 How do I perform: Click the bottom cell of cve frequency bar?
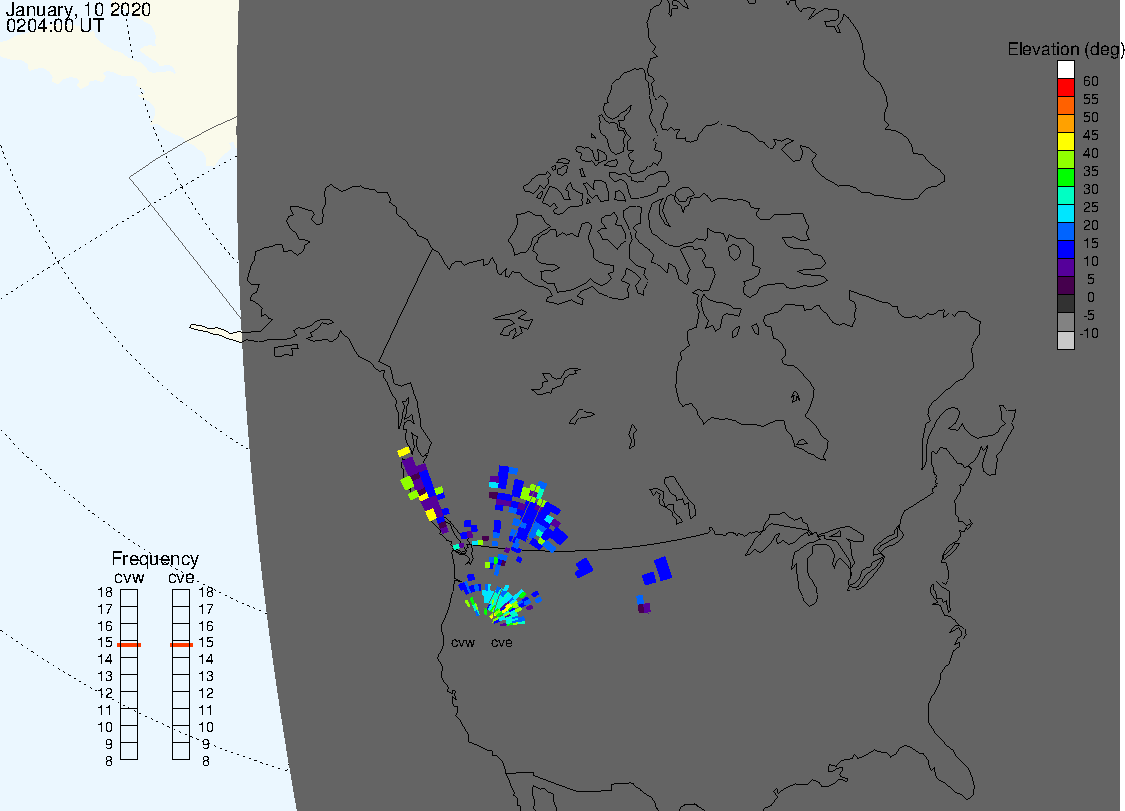[x=181, y=751]
